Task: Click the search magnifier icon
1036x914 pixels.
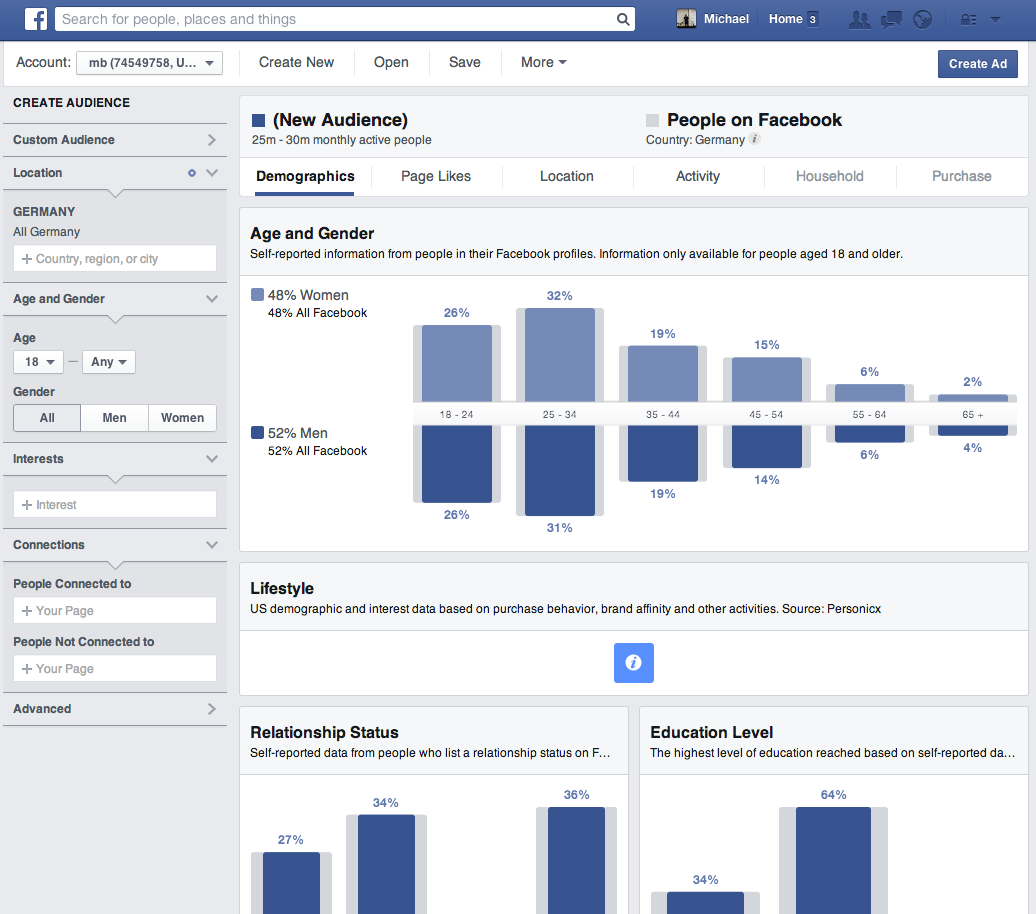Action: pyautogui.click(x=622, y=19)
